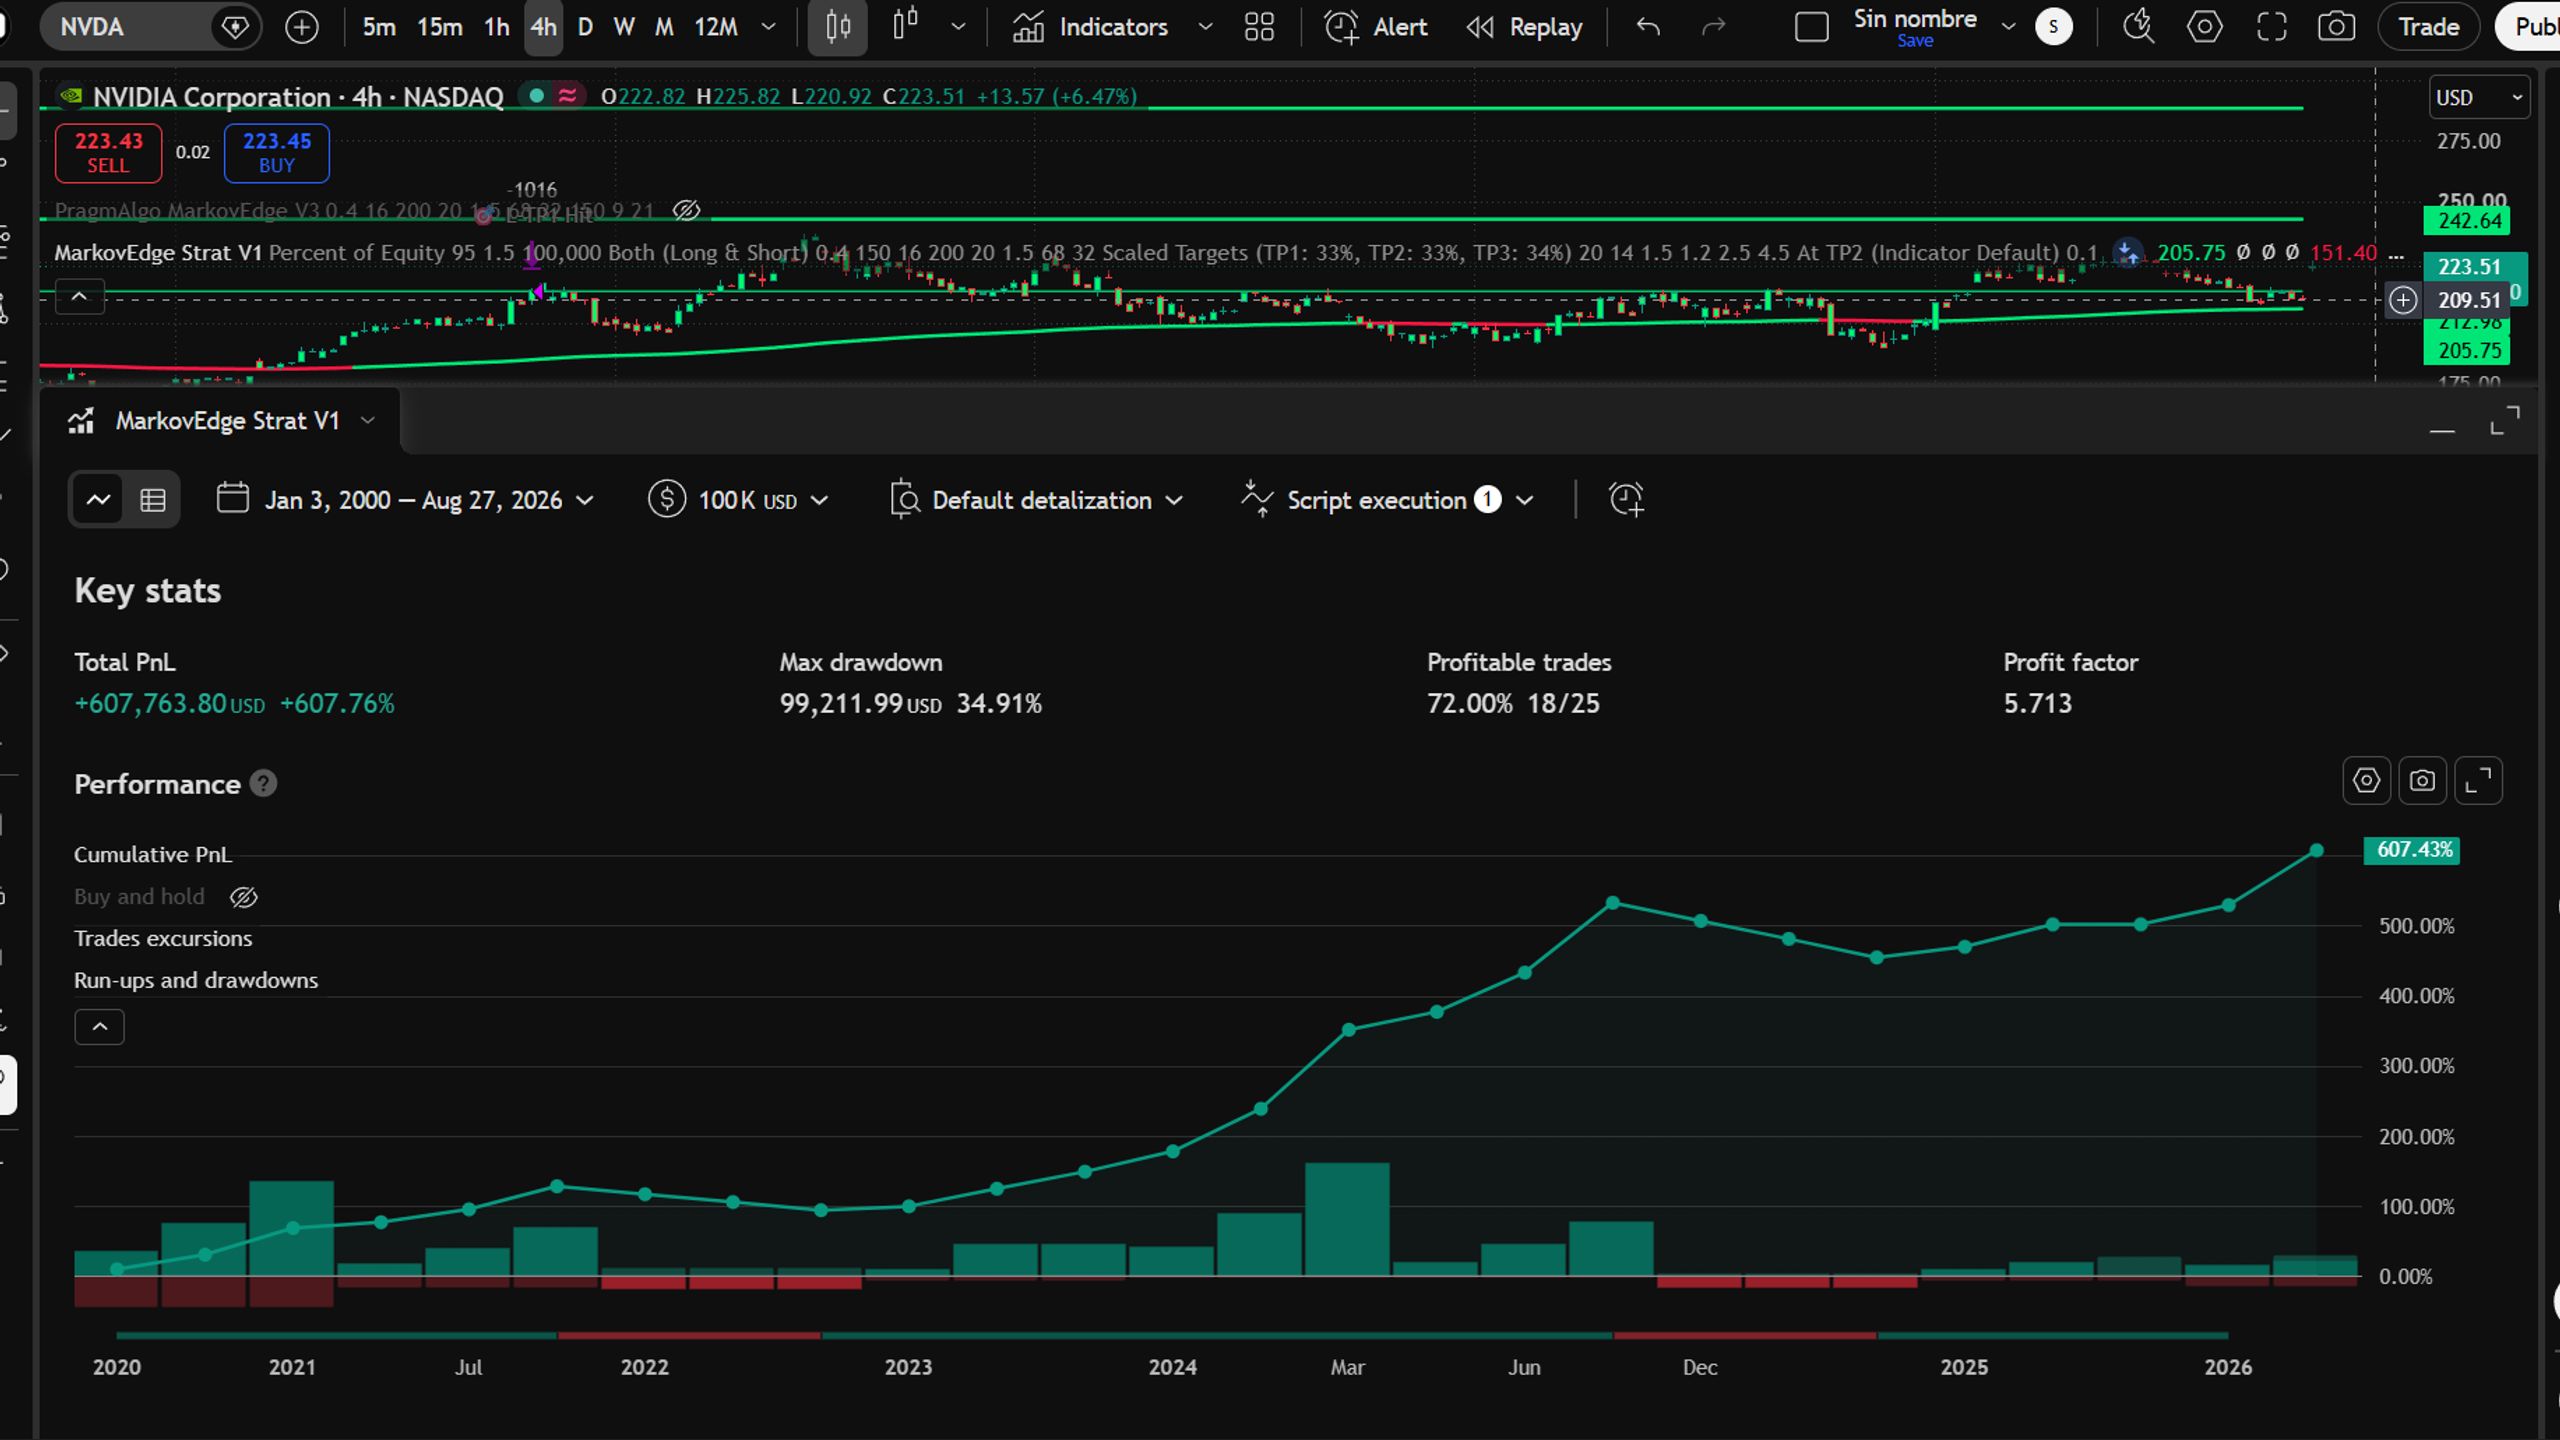Open the Default detalization dropdown
Viewport: 2560px width, 1440px height.
point(1036,500)
